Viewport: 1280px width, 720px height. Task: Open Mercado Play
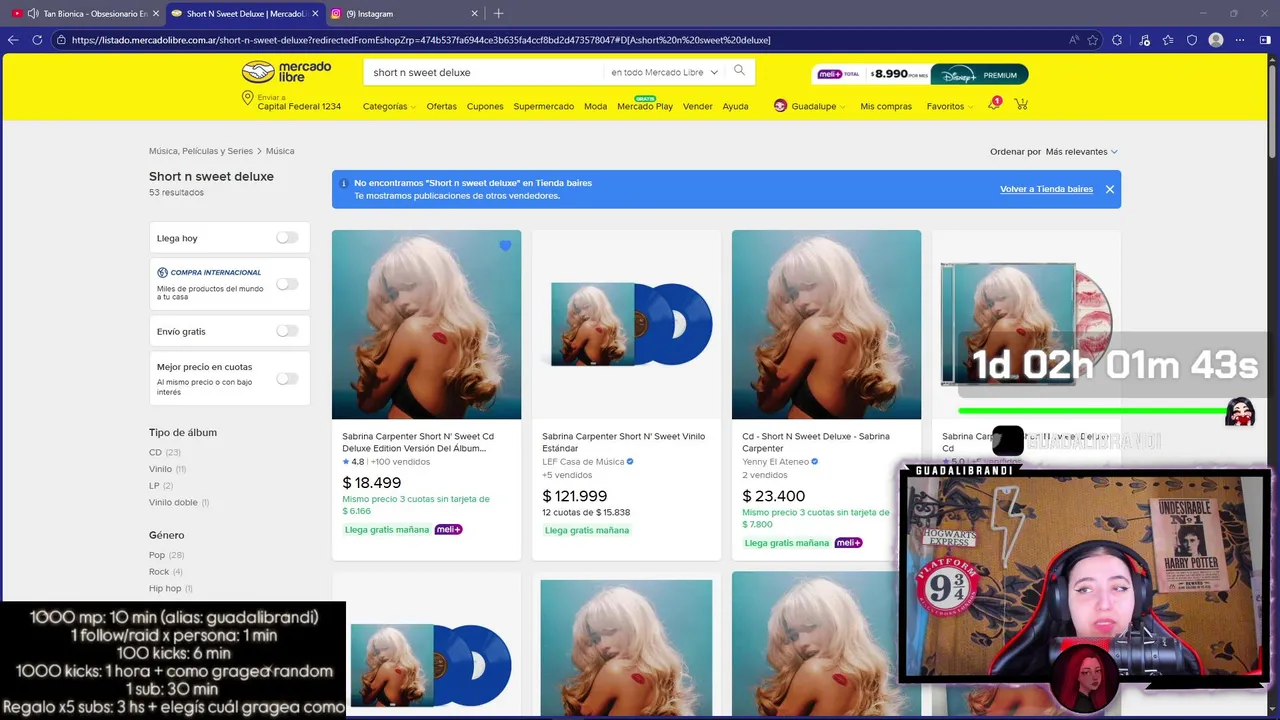(x=645, y=106)
